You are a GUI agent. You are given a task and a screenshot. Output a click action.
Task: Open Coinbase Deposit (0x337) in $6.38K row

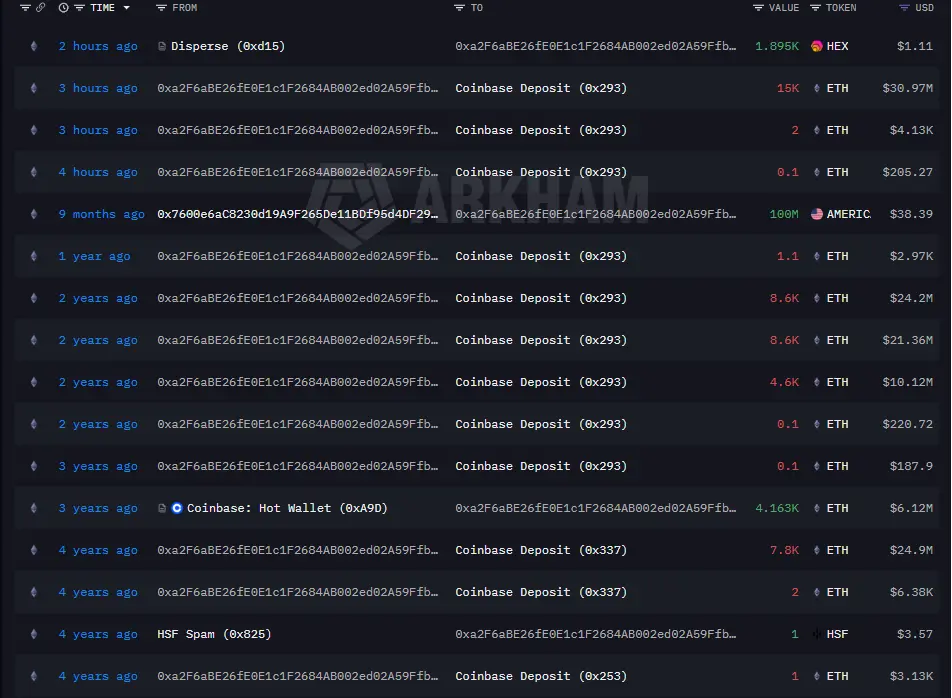coord(541,592)
